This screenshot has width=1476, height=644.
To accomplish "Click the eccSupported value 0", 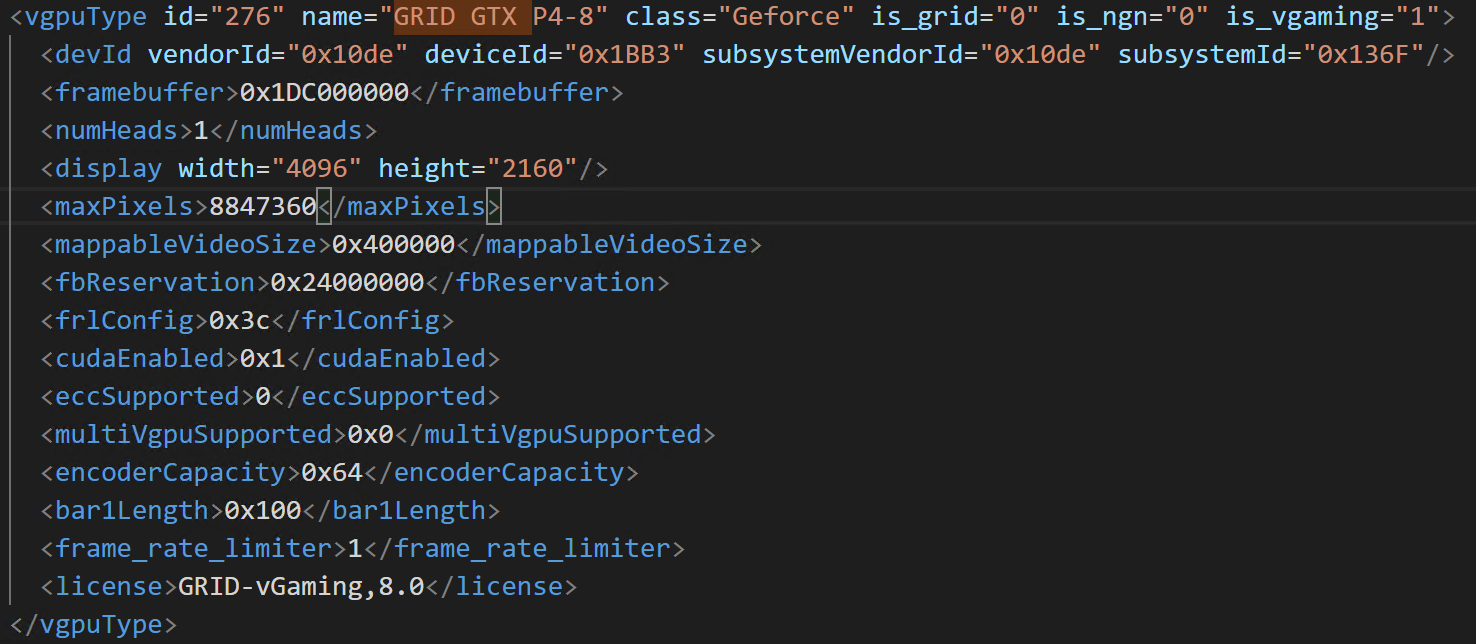I will click(x=263, y=396).
